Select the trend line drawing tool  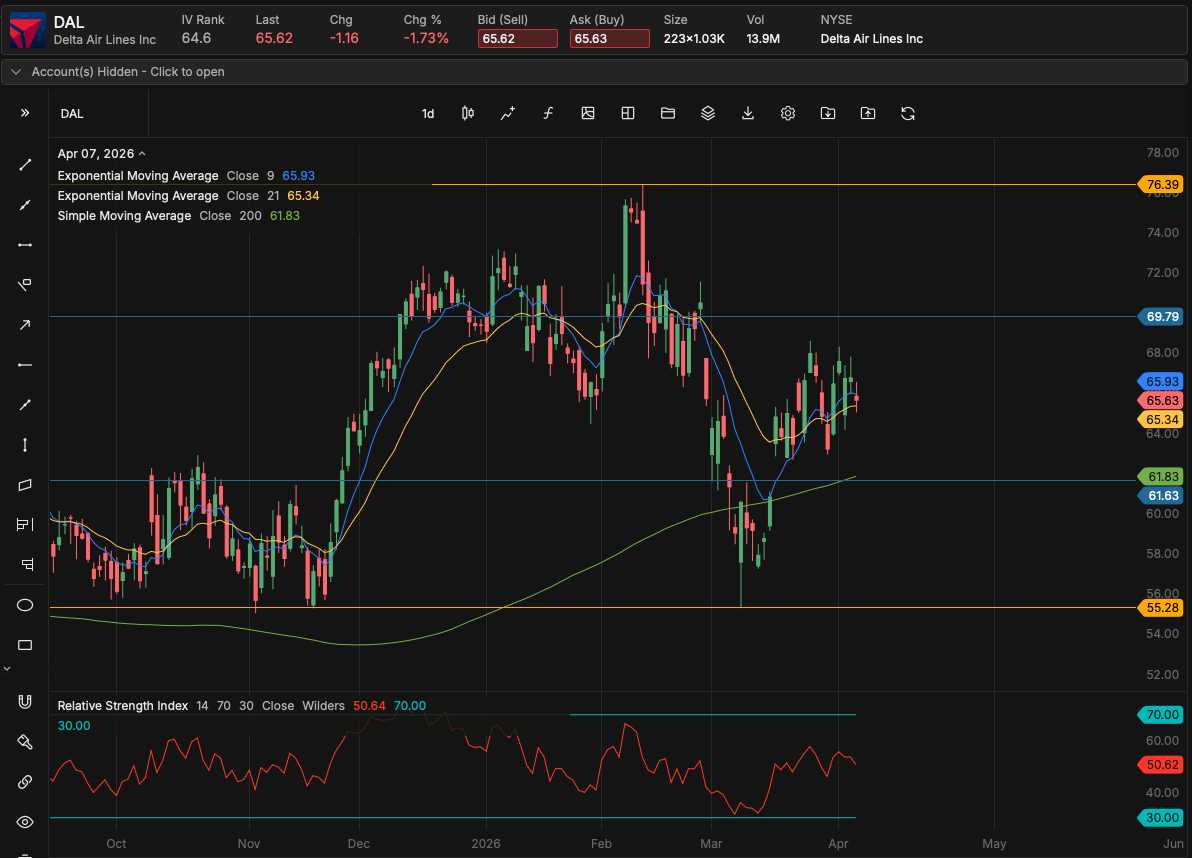click(25, 165)
